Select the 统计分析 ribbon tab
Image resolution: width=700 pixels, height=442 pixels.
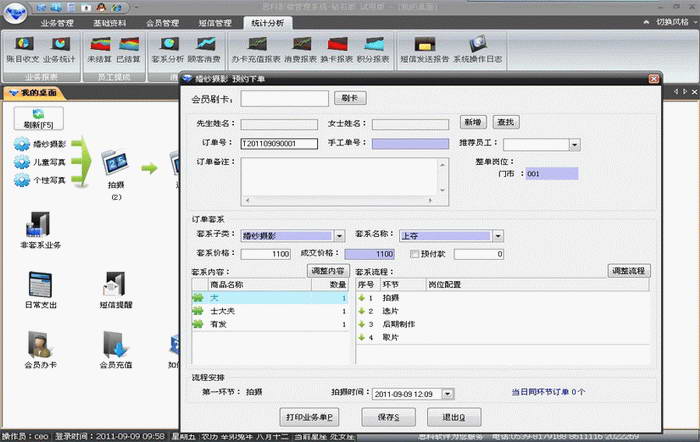[x=267, y=23]
